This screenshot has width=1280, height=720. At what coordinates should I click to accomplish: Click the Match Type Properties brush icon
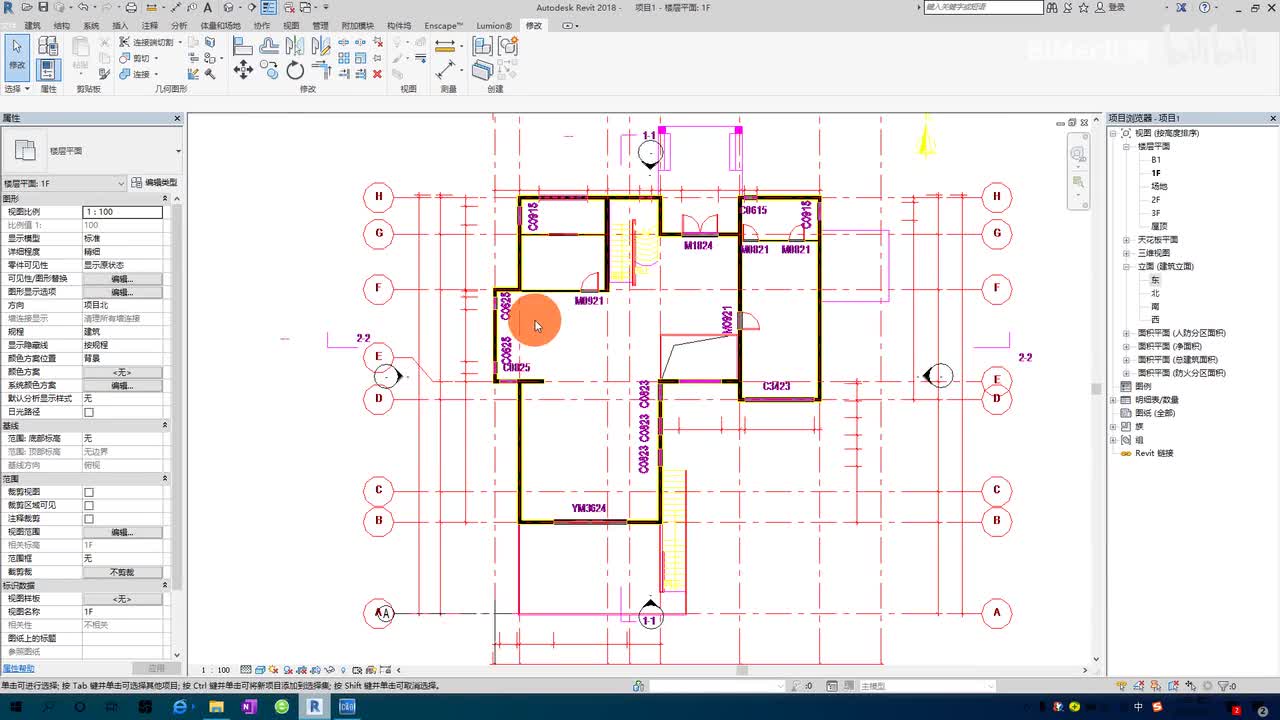coord(105,74)
